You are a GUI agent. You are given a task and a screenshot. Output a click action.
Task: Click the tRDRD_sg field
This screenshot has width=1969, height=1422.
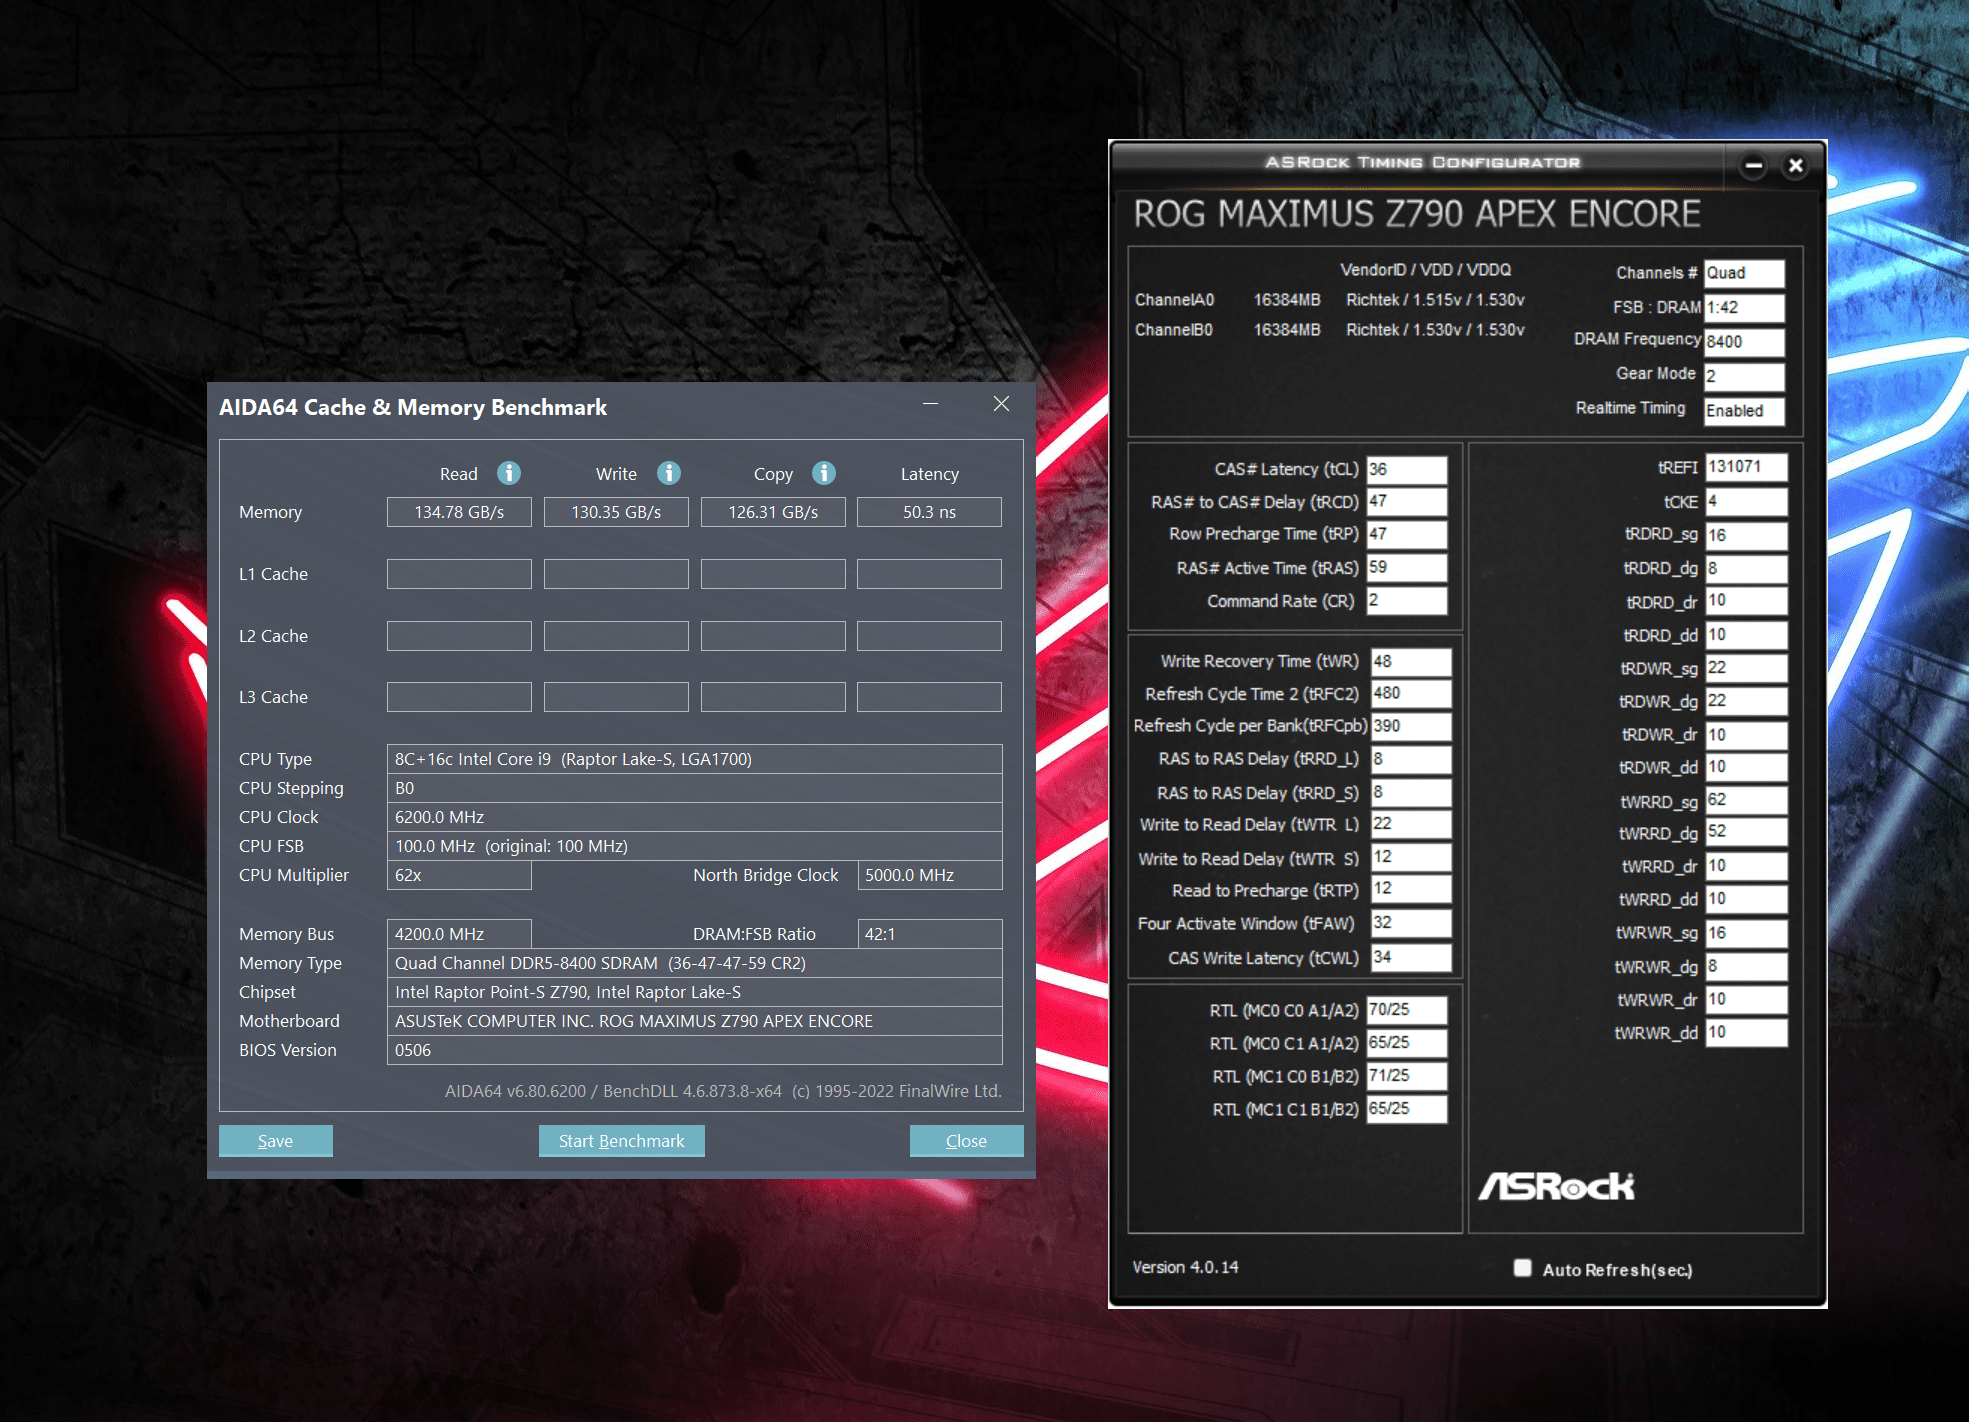[1746, 535]
